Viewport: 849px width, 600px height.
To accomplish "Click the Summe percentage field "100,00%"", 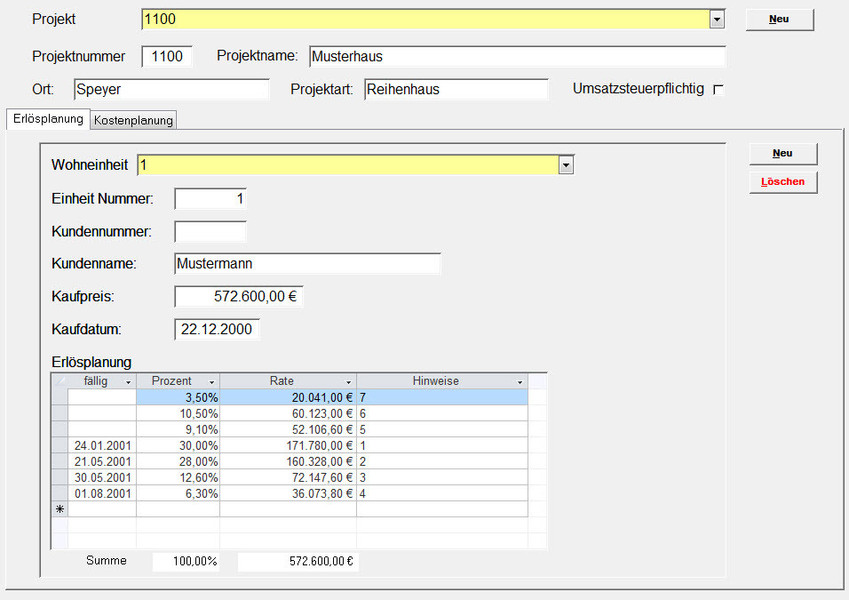I will tap(186, 562).
